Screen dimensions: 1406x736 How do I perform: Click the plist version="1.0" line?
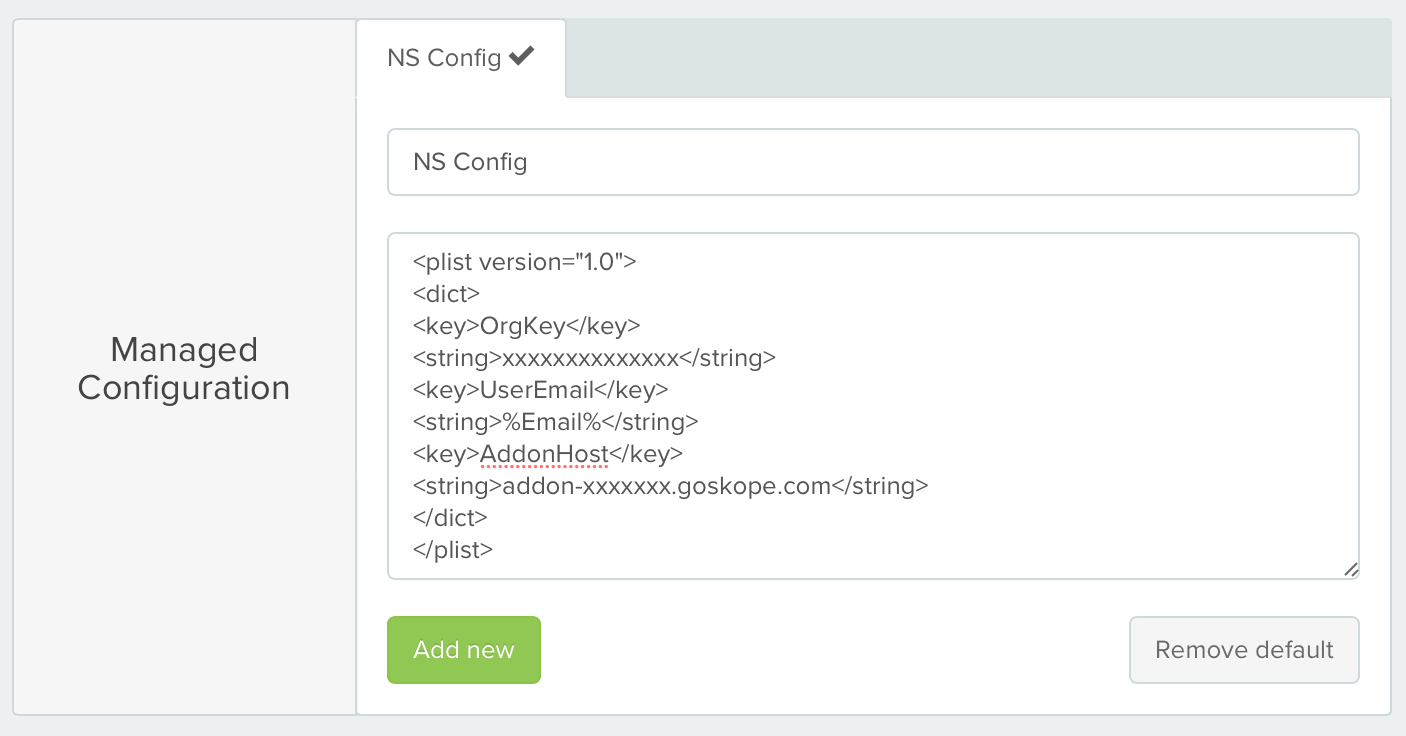[x=525, y=262]
